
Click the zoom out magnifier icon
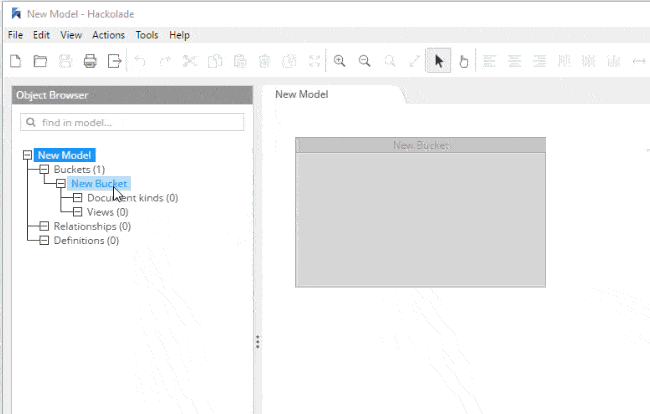pyautogui.click(x=364, y=61)
